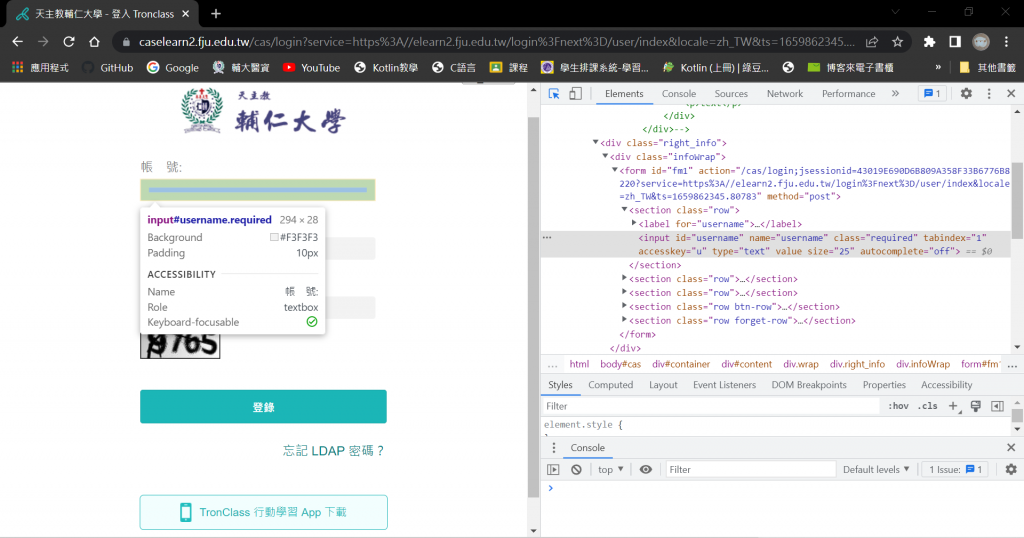This screenshot has height=538, width=1024.
Task: Open the Chrome profile avatar
Action: click(981, 42)
